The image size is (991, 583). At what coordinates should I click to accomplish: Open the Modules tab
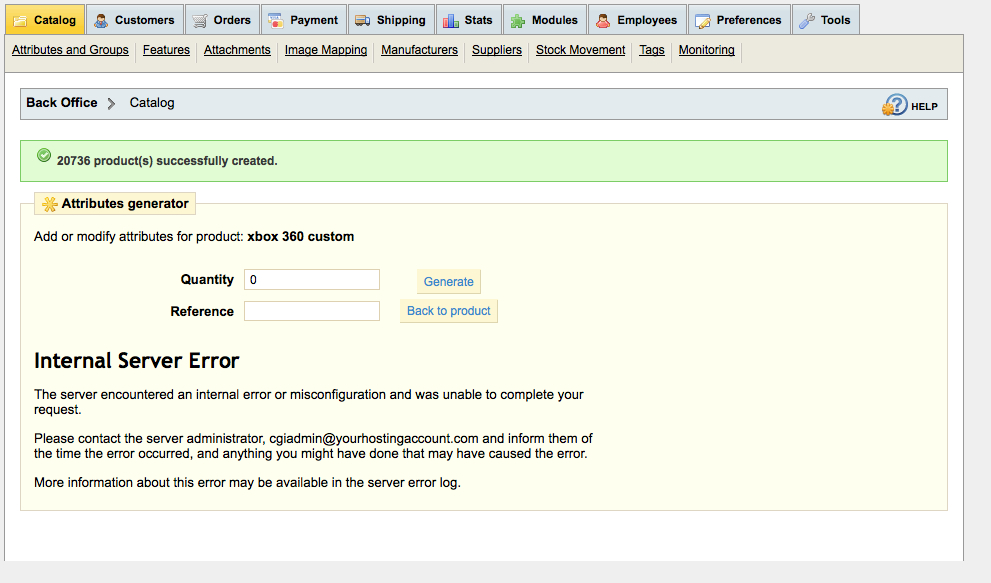(545, 20)
